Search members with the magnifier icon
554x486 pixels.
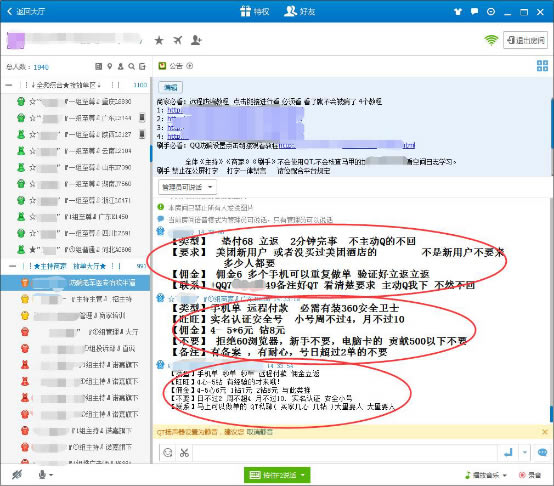131,66
